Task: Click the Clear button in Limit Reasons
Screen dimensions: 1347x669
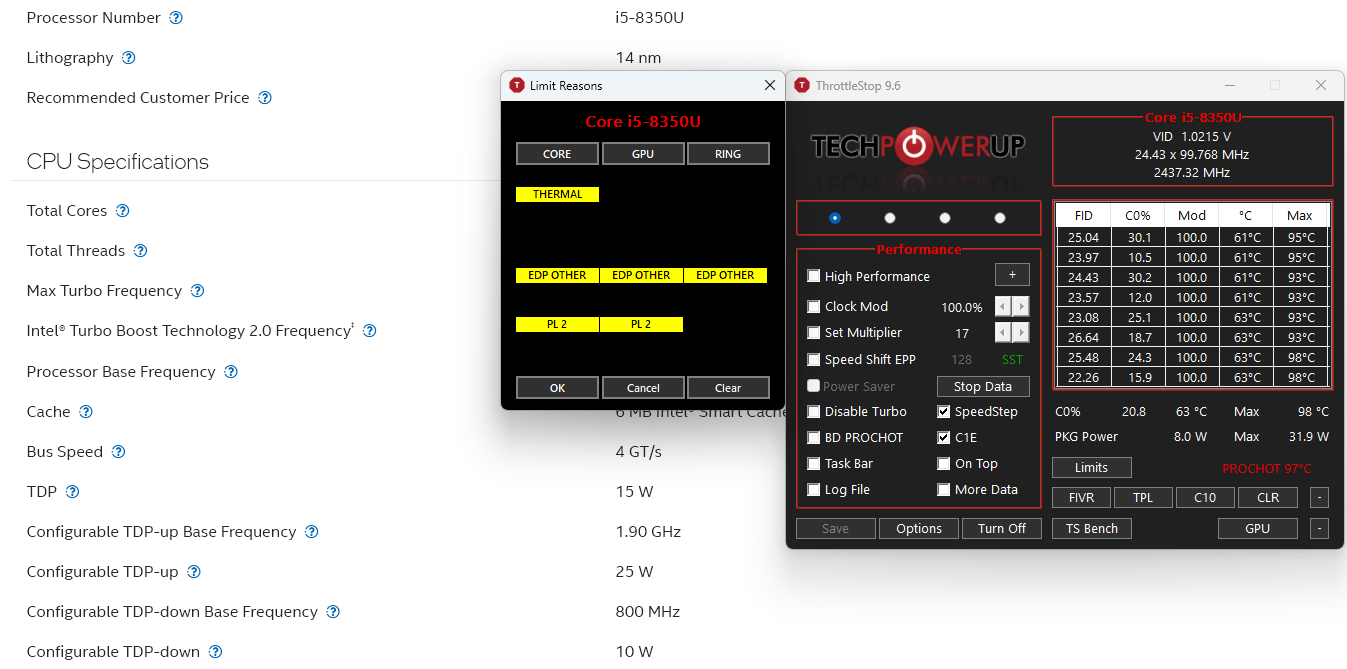Action: click(x=728, y=388)
